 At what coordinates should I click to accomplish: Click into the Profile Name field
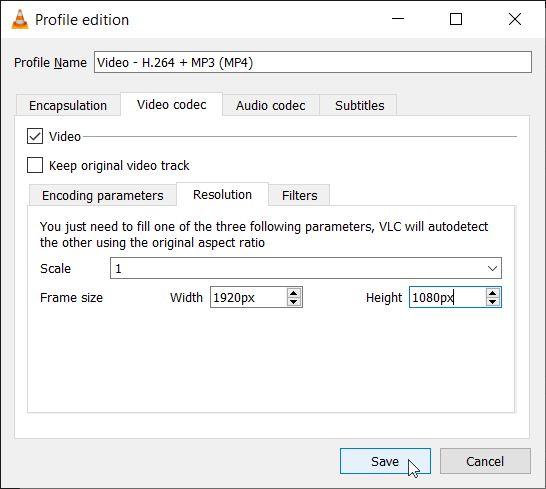coord(313,62)
